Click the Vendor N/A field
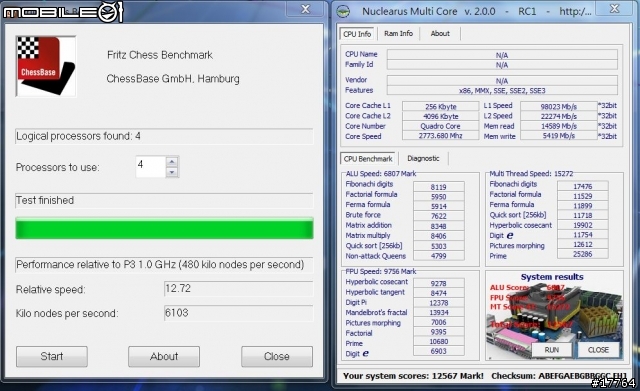This screenshot has height=391, width=640. click(x=502, y=80)
